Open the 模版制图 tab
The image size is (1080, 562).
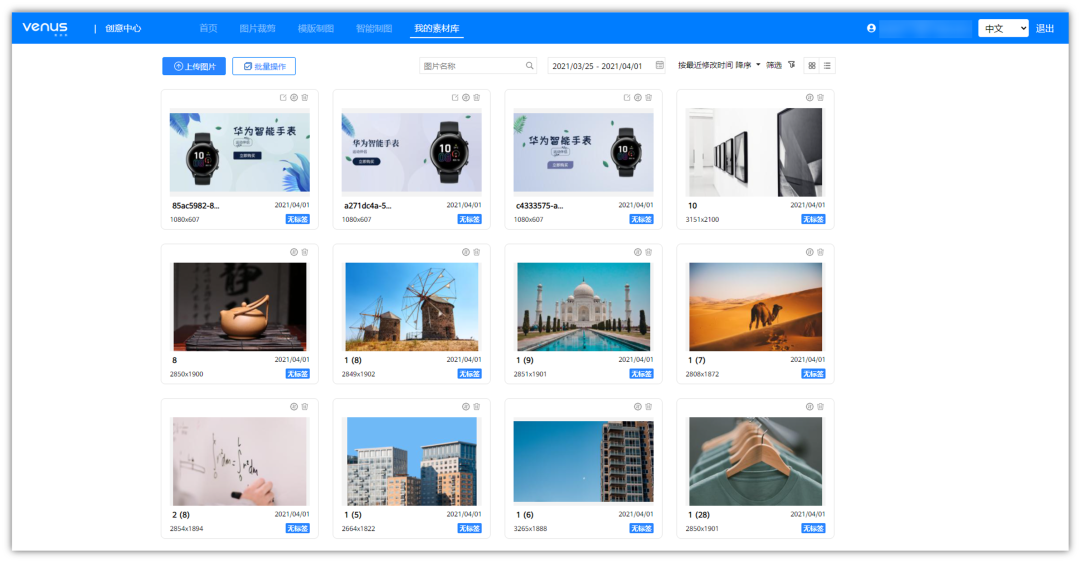(315, 28)
